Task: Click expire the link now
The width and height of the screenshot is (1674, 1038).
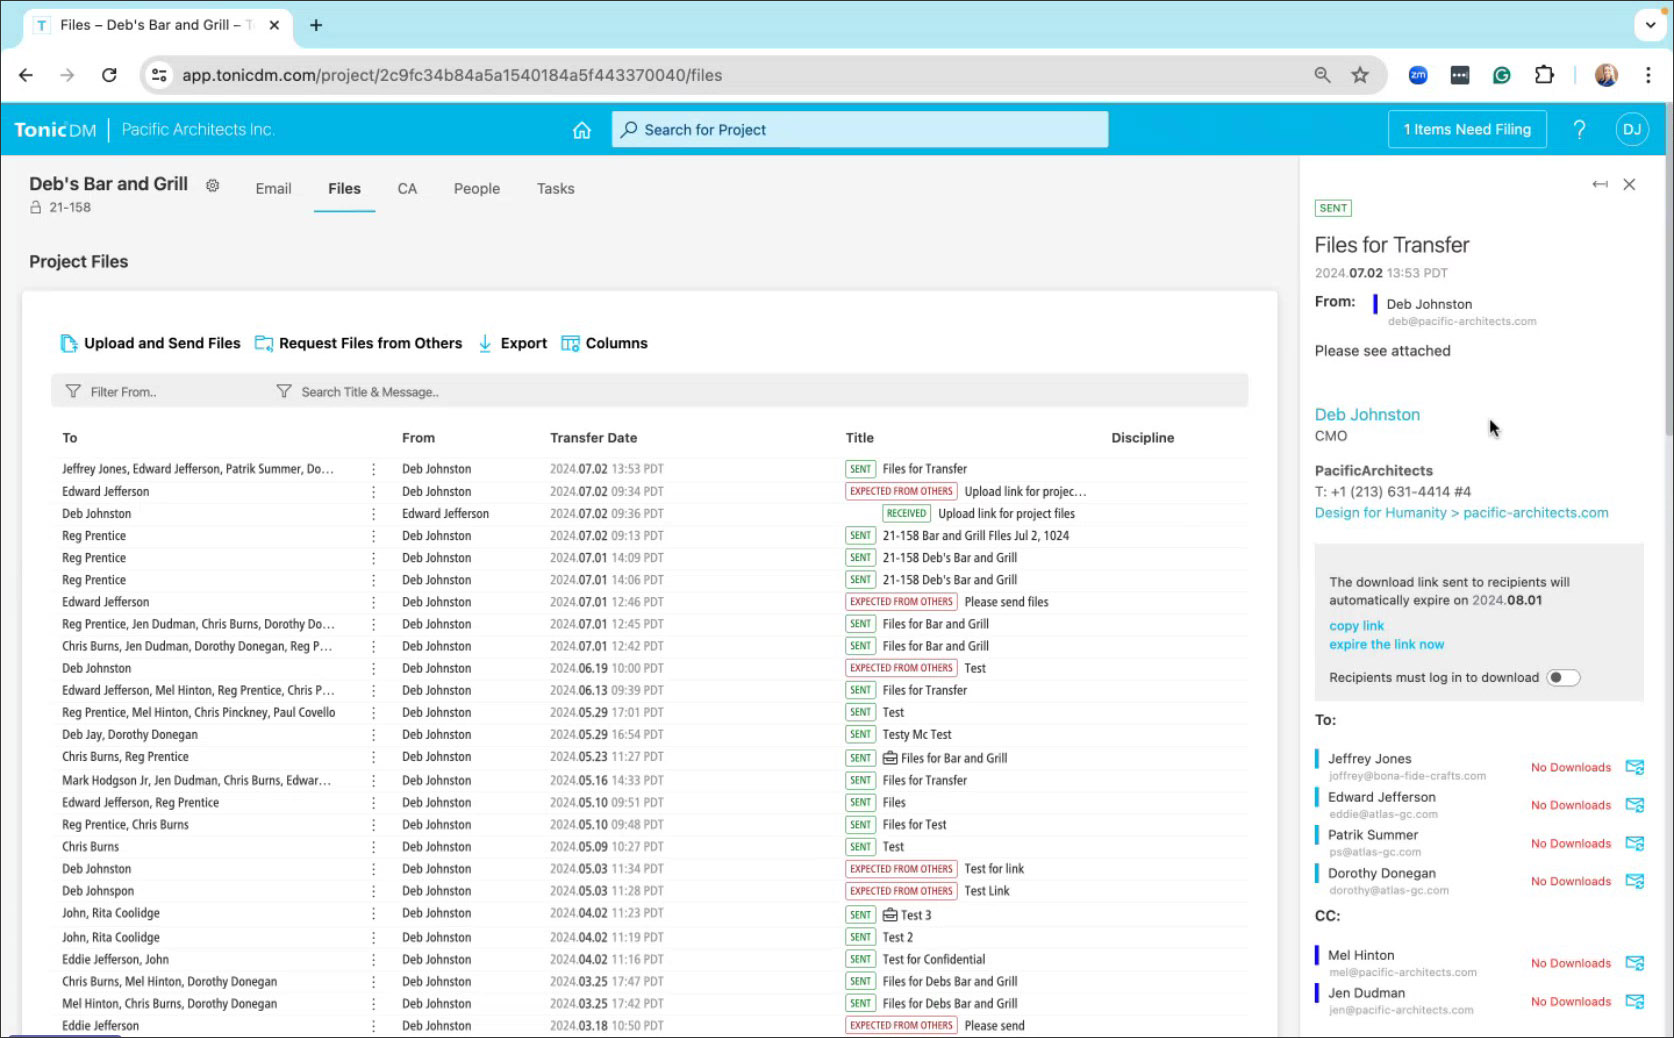Action: click(1386, 645)
